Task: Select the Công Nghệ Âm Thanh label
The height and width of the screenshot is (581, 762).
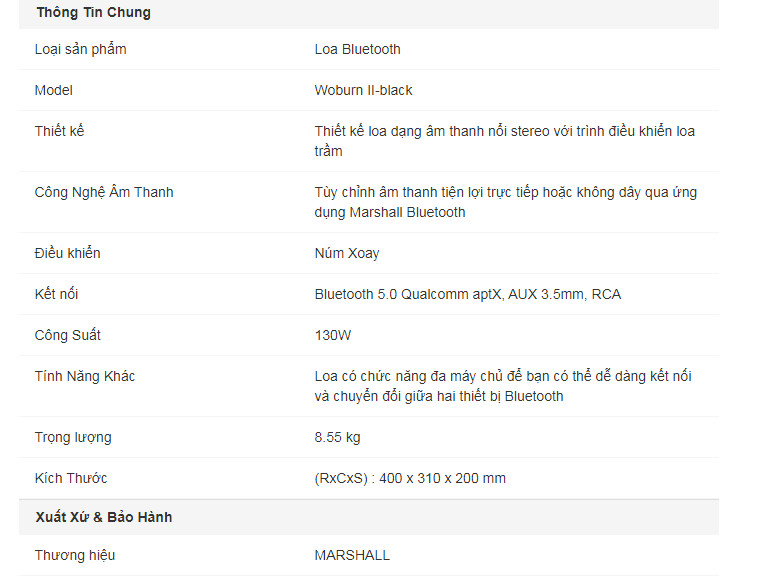Action: (x=104, y=192)
